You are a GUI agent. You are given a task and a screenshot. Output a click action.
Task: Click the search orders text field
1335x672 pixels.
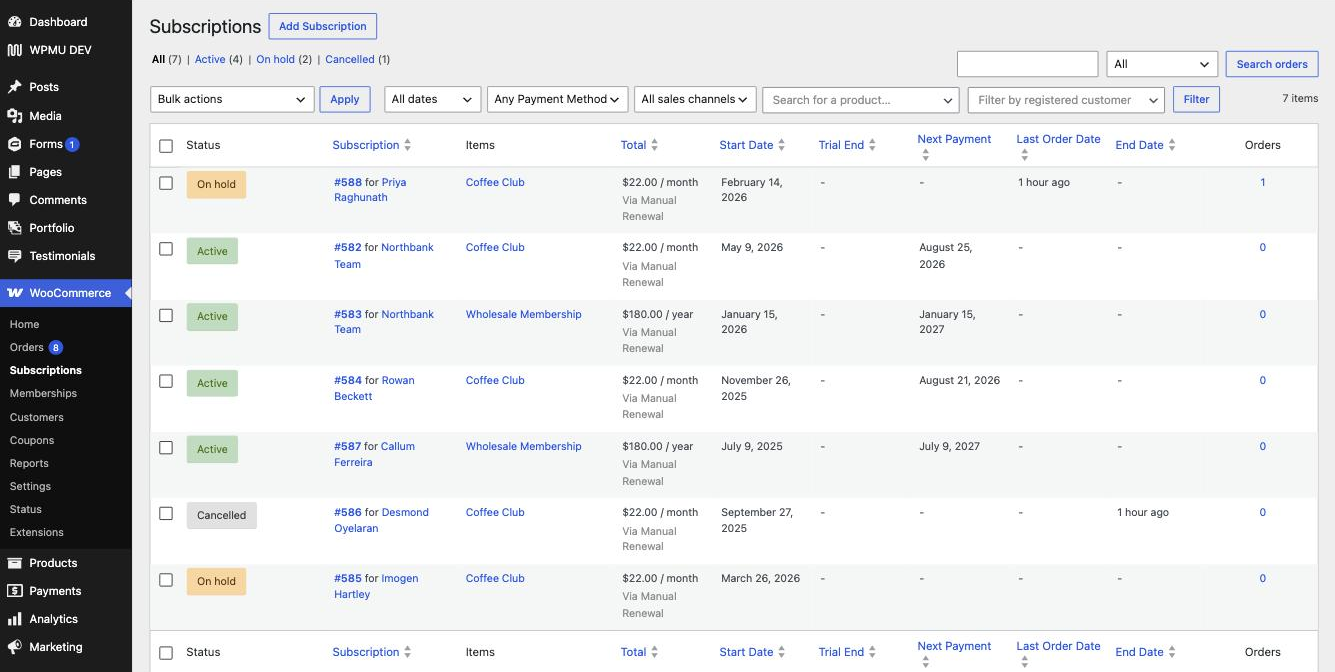(1028, 64)
